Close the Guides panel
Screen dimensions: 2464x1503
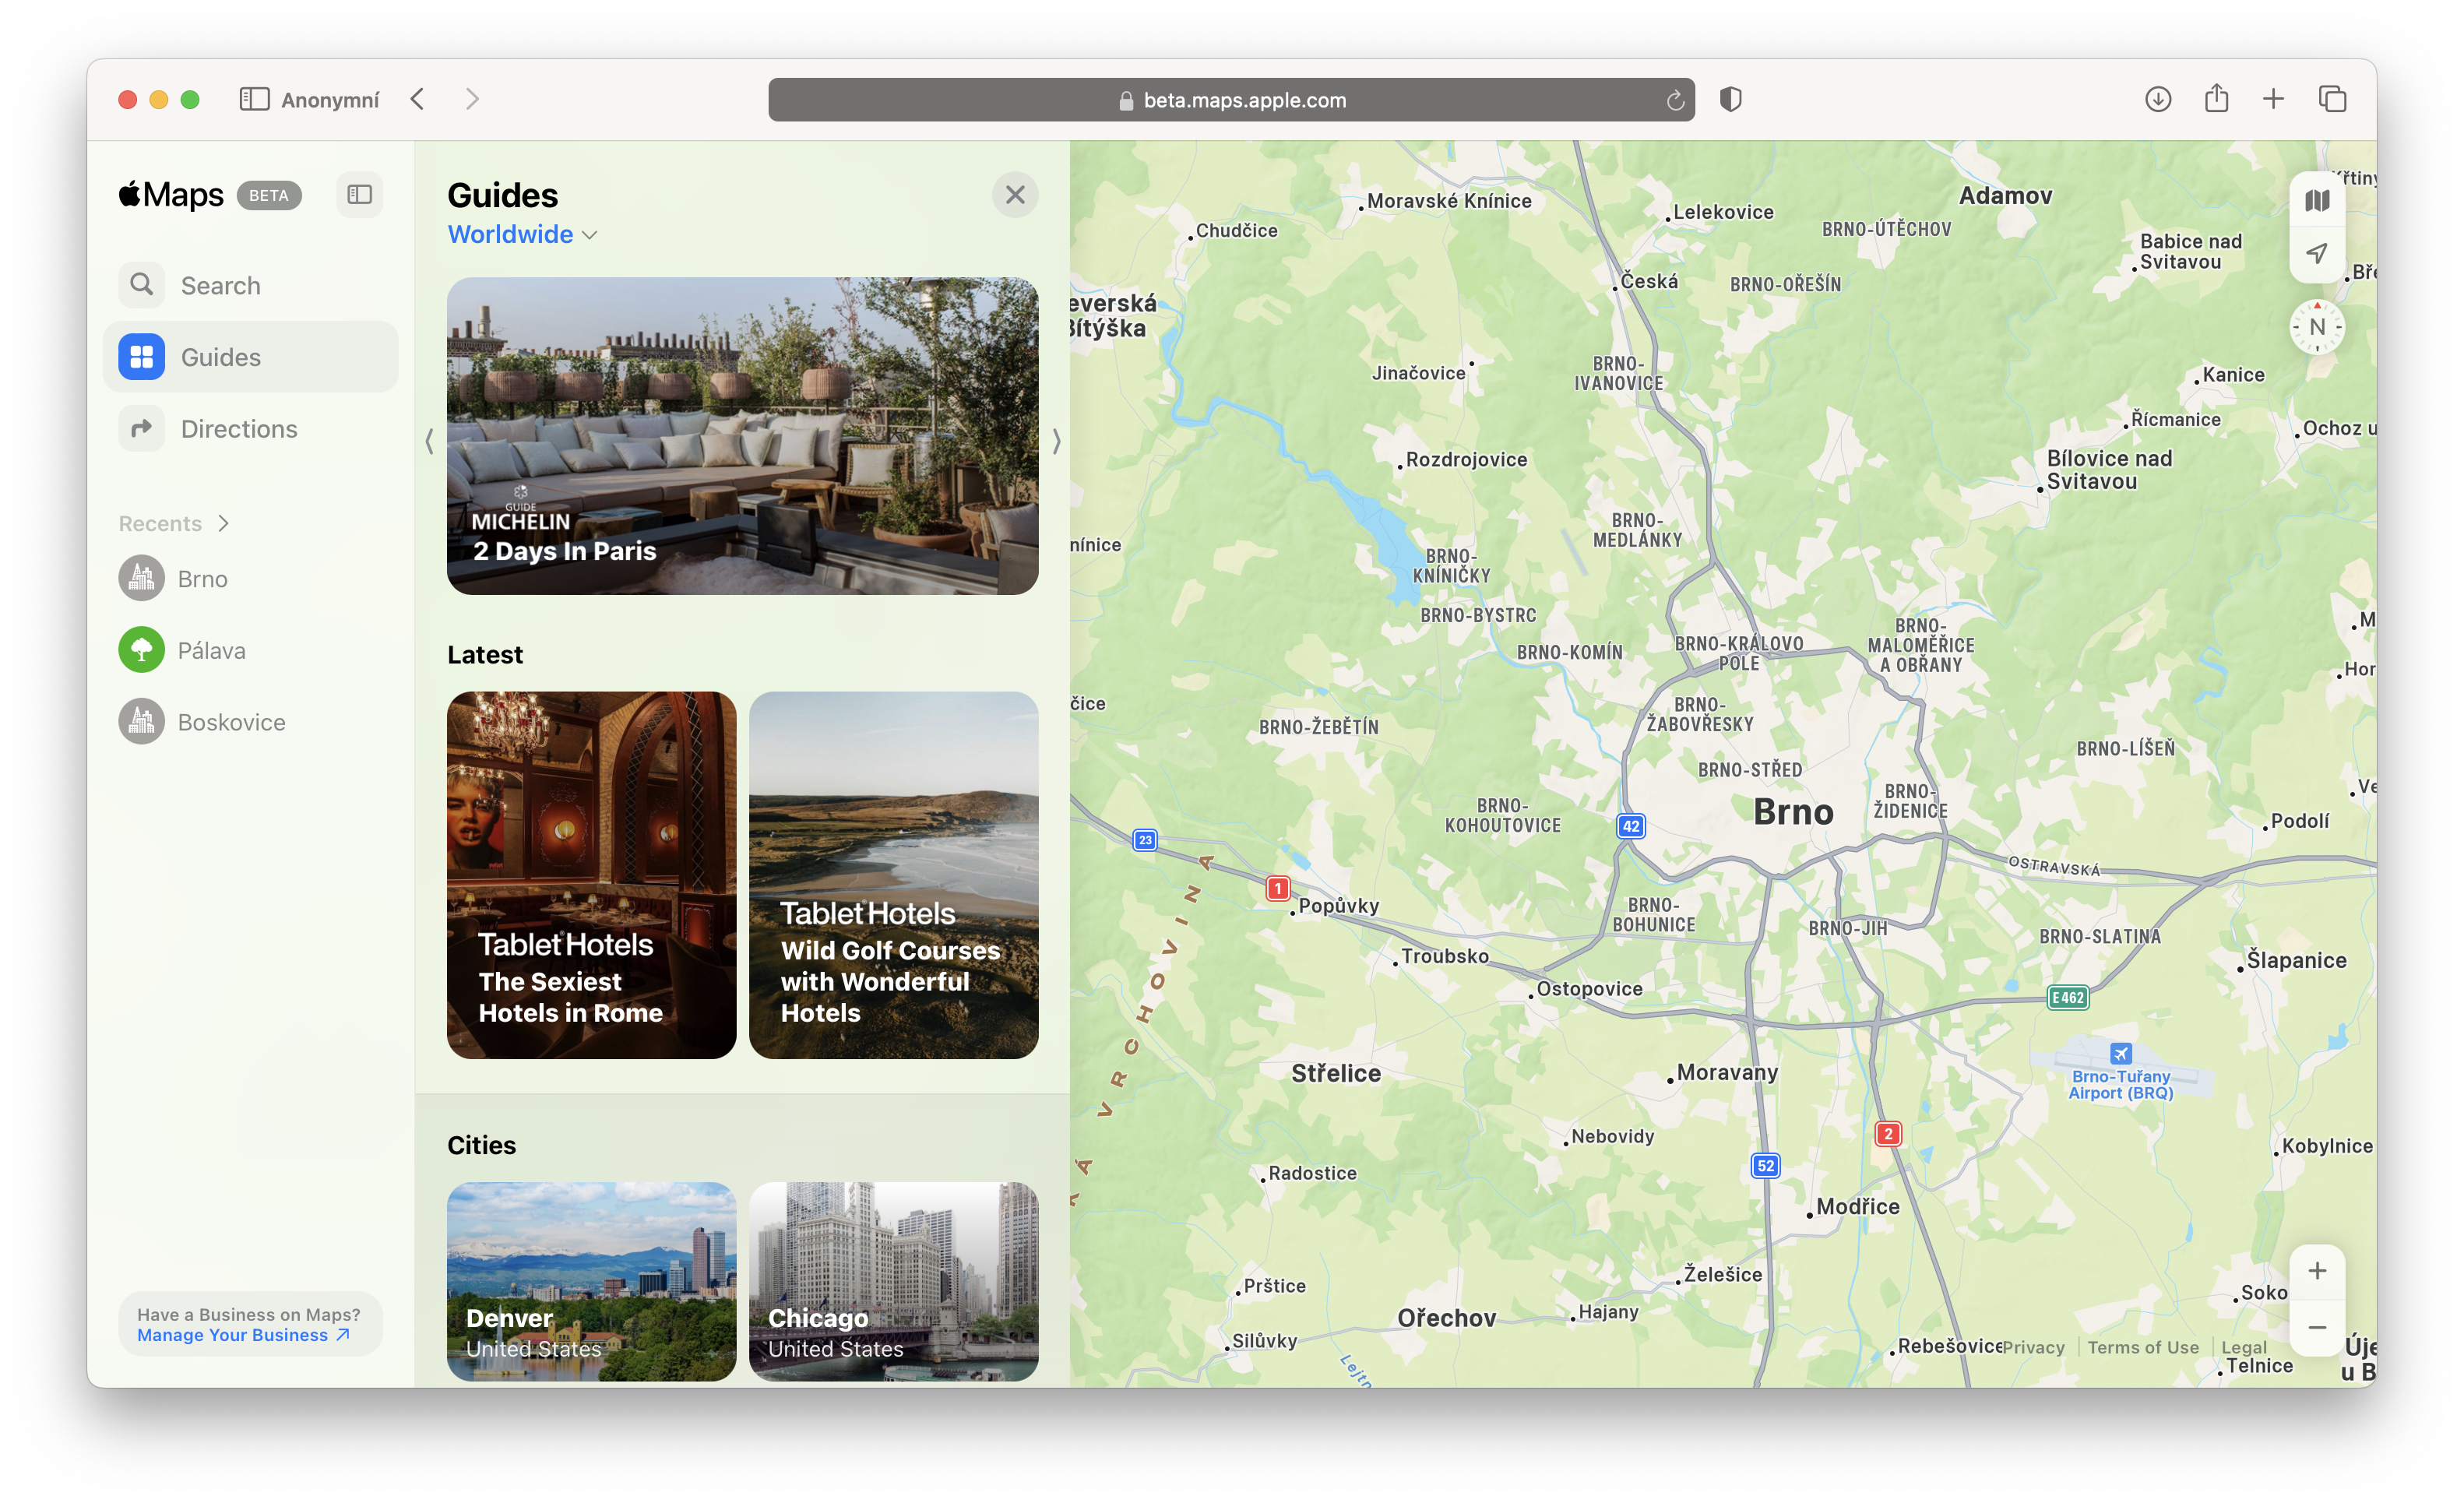pos(1015,194)
